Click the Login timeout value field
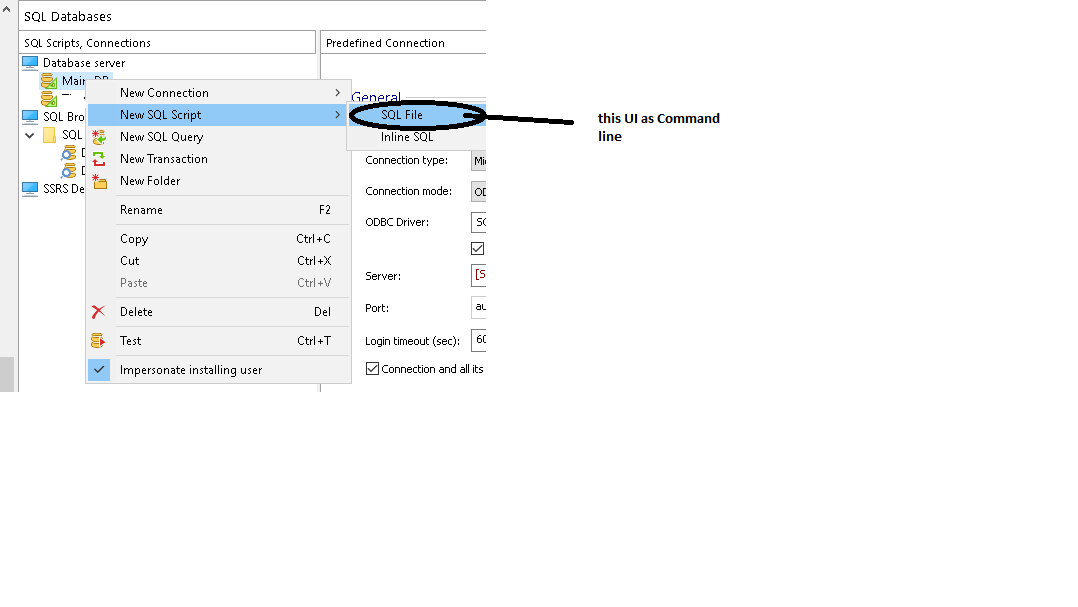This screenshot has height=607, width=1078. coord(479,341)
